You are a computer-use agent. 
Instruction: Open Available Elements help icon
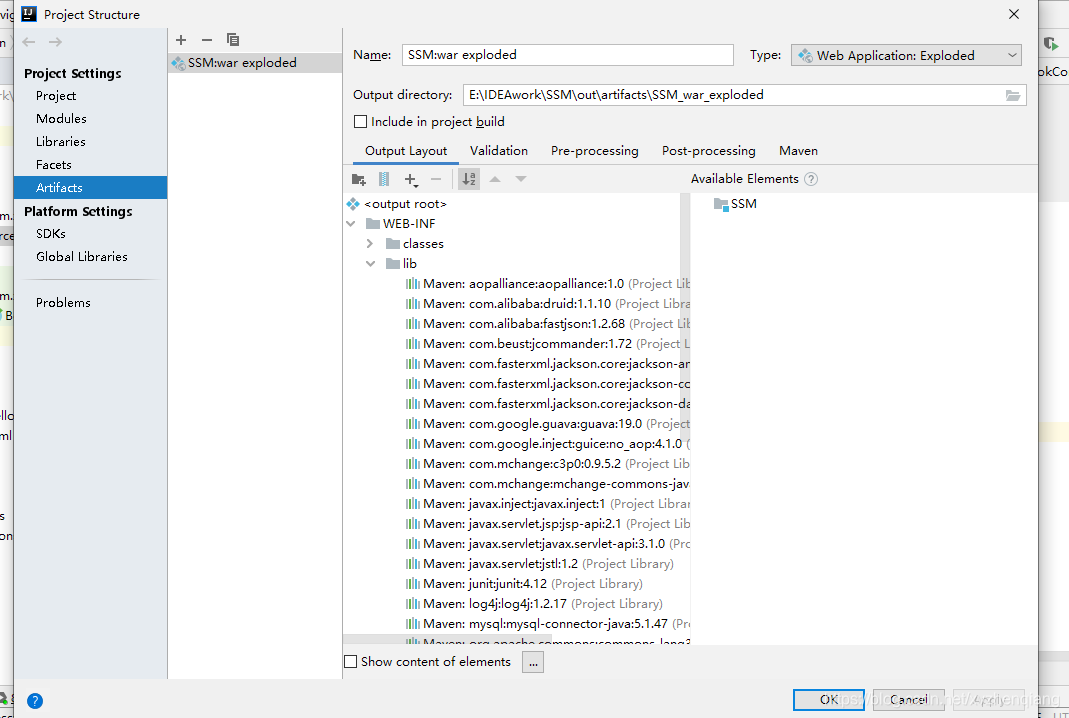811,179
